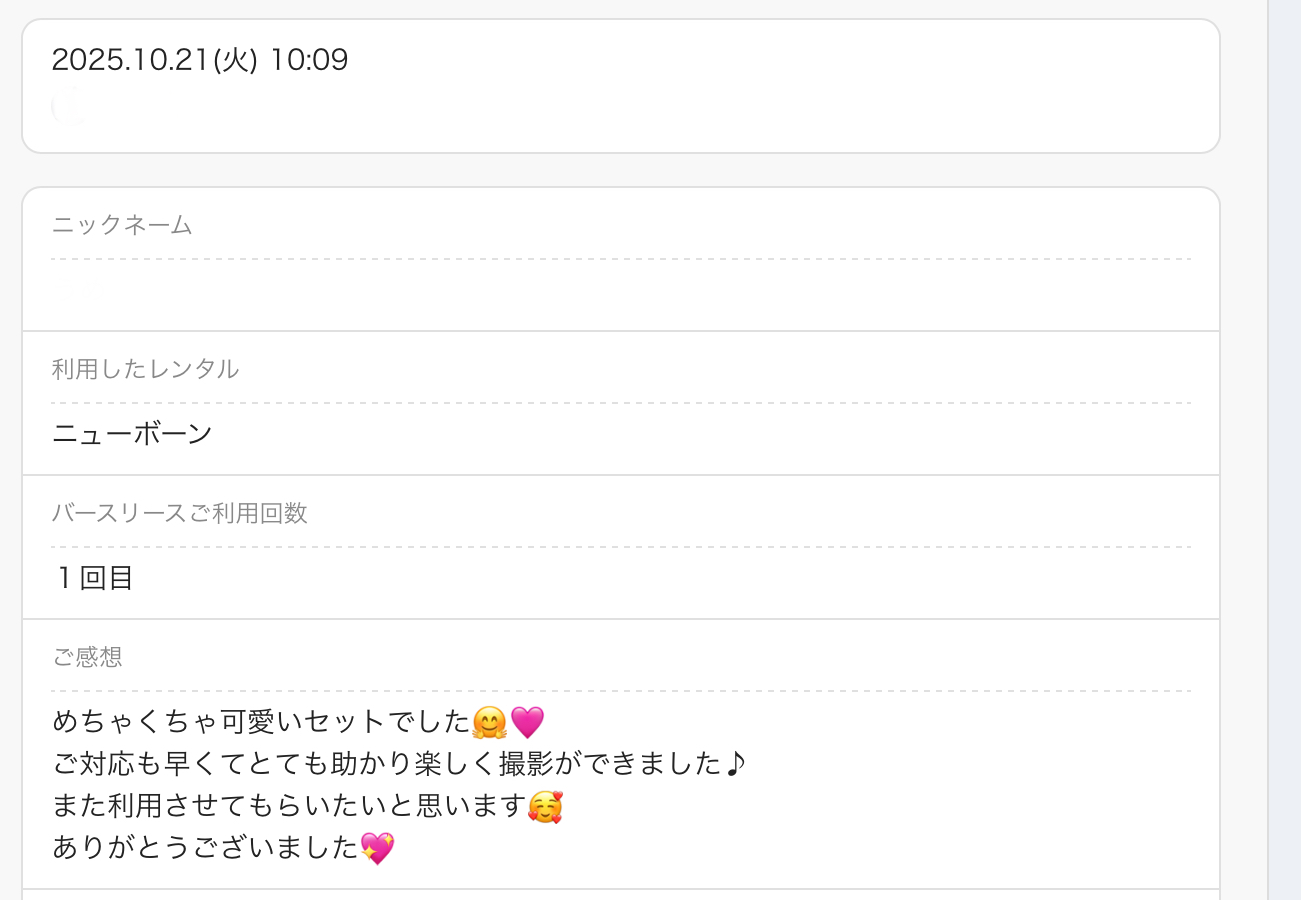This screenshot has width=1301, height=900.
Task: Click the また利用させてもらいたい review line
Action: (x=288, y=807)
